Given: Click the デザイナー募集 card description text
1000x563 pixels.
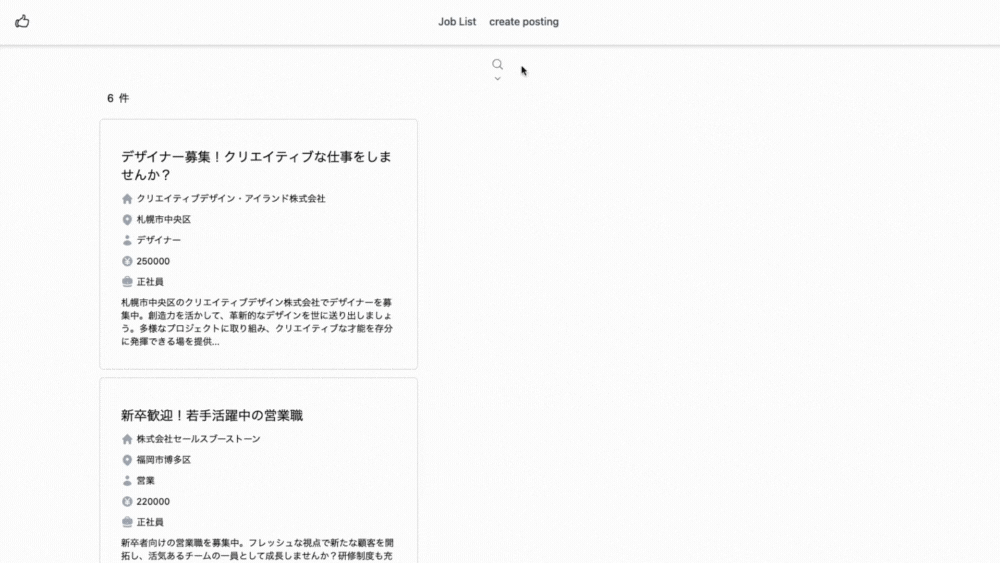Looking at the screenshot, I should pyautogui.click(x=257, y=322).
